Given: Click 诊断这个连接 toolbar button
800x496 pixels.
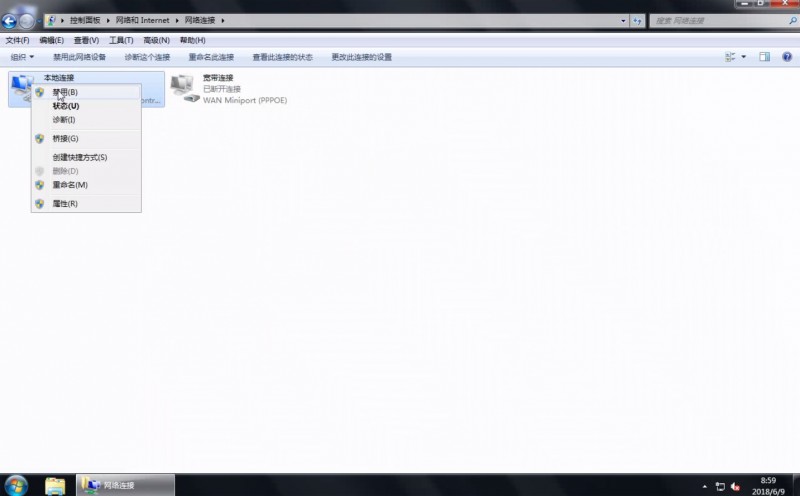Looking at the screenshot, I should [147, 57].
